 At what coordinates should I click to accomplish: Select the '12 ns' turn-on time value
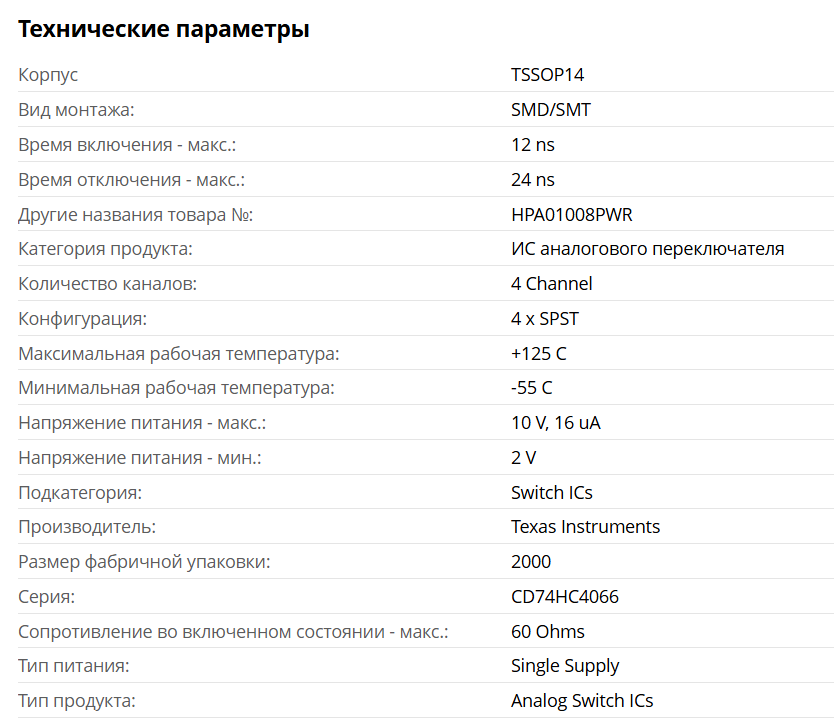532,145
